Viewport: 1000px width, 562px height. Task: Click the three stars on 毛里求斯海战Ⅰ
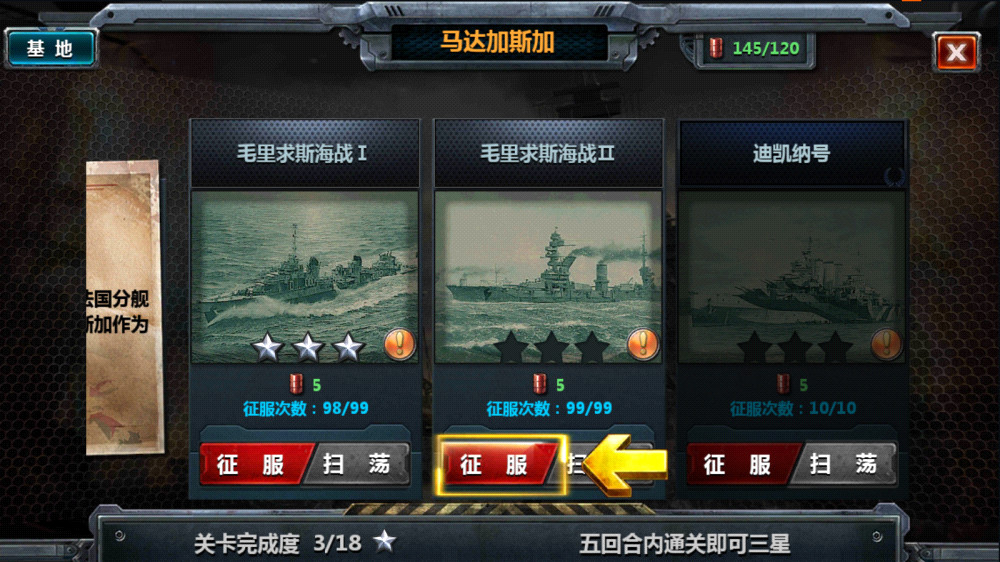click(307, 347)
